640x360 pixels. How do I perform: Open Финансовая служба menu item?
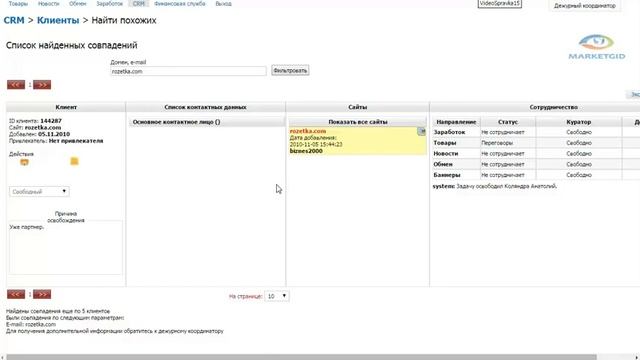(x=180, y=4)
